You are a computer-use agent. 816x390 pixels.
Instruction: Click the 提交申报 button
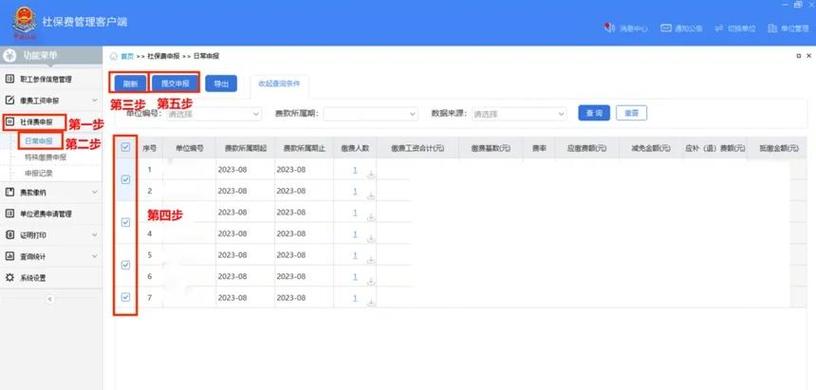(175, 83)
